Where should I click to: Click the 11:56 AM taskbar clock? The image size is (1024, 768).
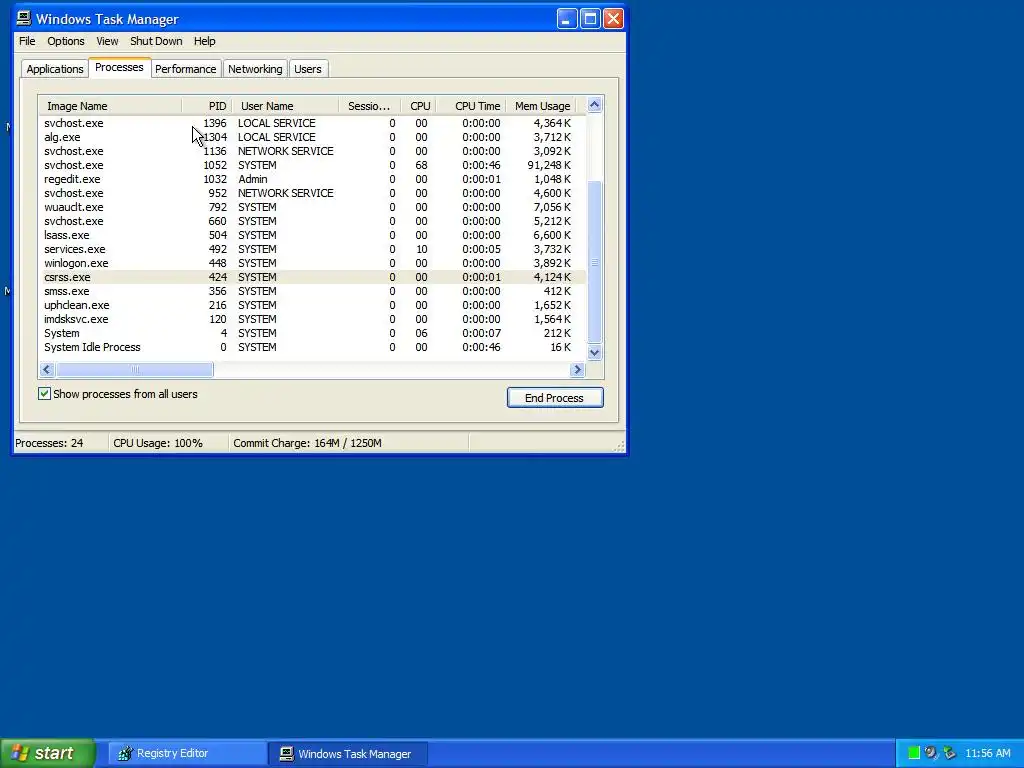[987, 754]
